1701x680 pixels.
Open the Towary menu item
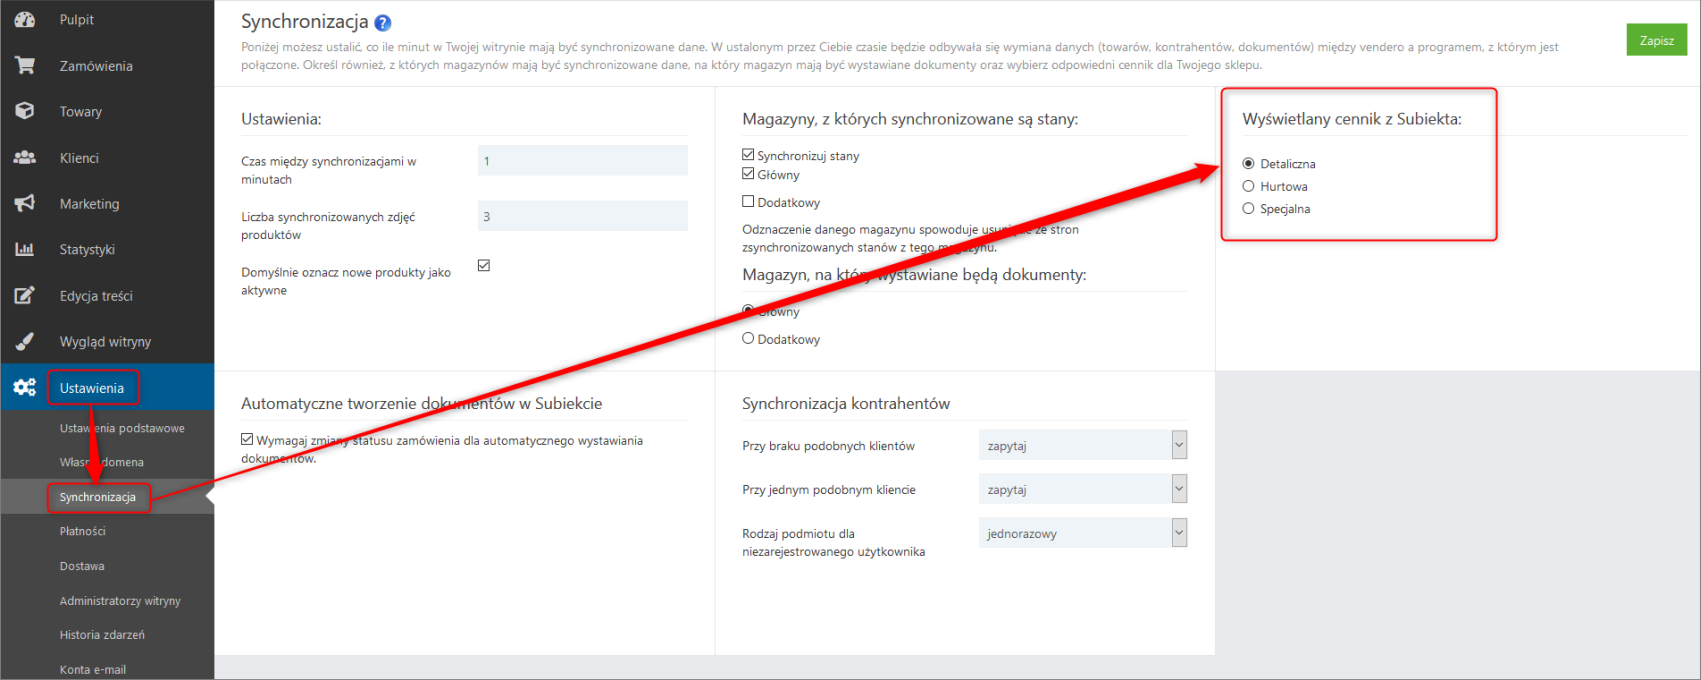point(107,112)
